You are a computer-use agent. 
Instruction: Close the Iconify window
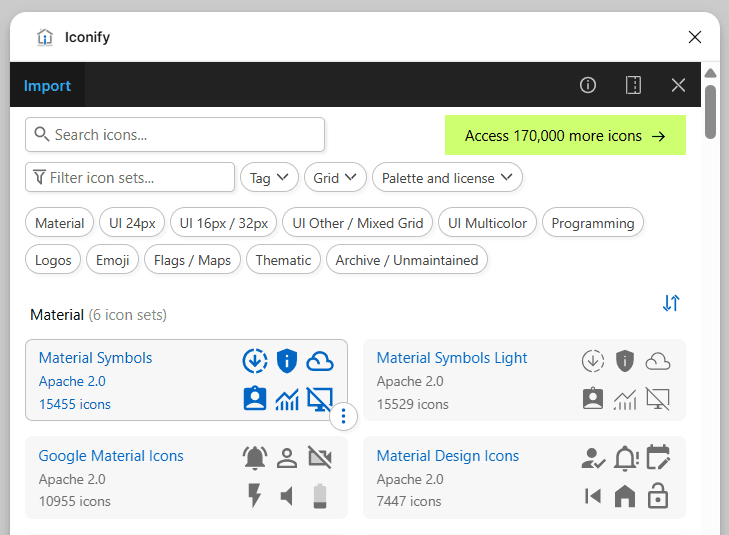(x=695, y=37)
